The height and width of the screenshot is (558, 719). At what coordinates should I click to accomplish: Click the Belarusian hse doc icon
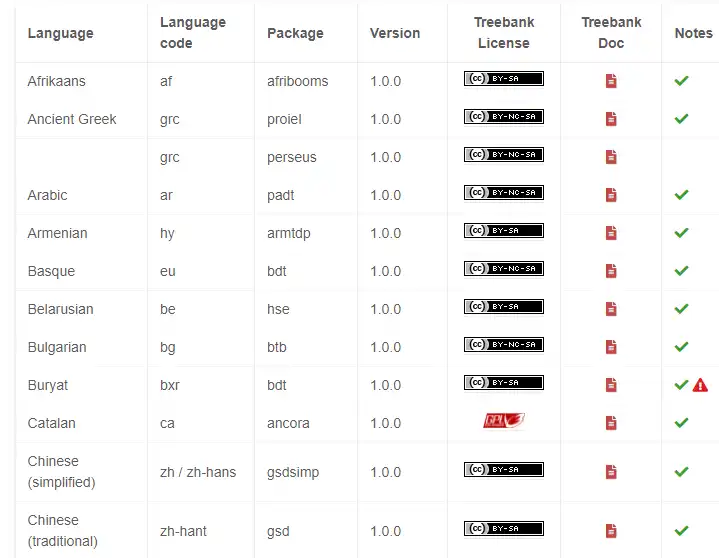611,309
